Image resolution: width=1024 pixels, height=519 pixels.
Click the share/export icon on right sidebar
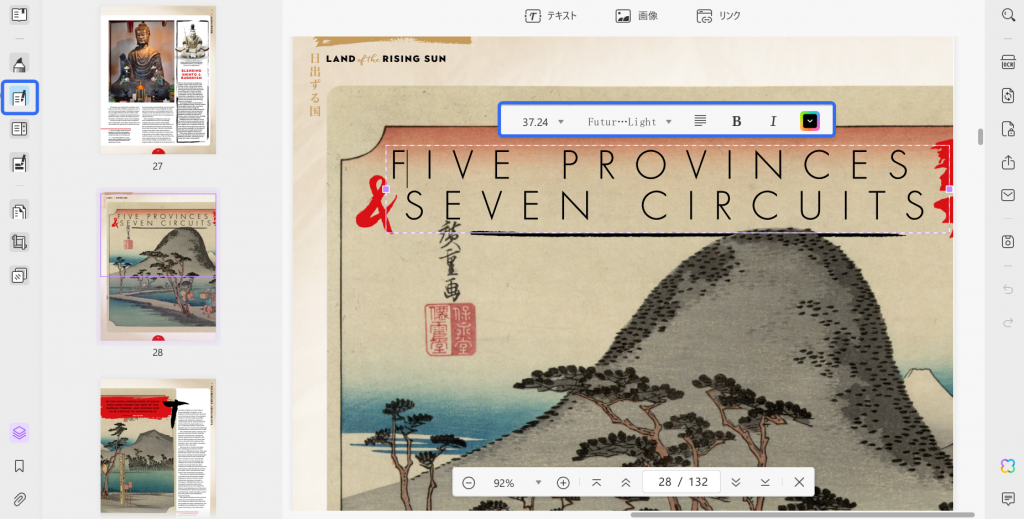pos(1008,162)
